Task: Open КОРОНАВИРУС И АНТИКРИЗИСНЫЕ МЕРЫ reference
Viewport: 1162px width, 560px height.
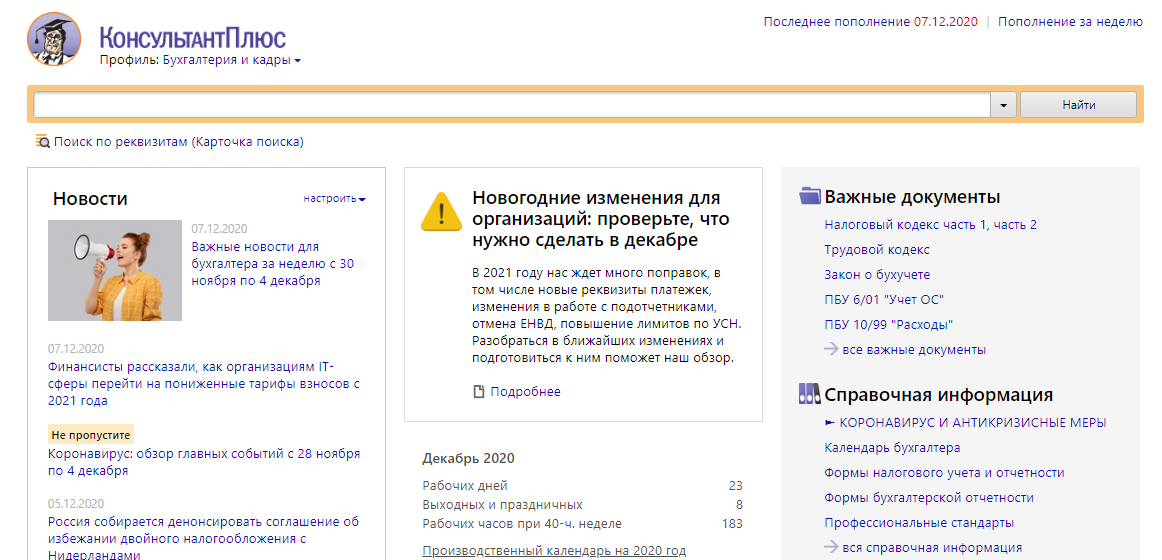Action: [x=972, y=423]
